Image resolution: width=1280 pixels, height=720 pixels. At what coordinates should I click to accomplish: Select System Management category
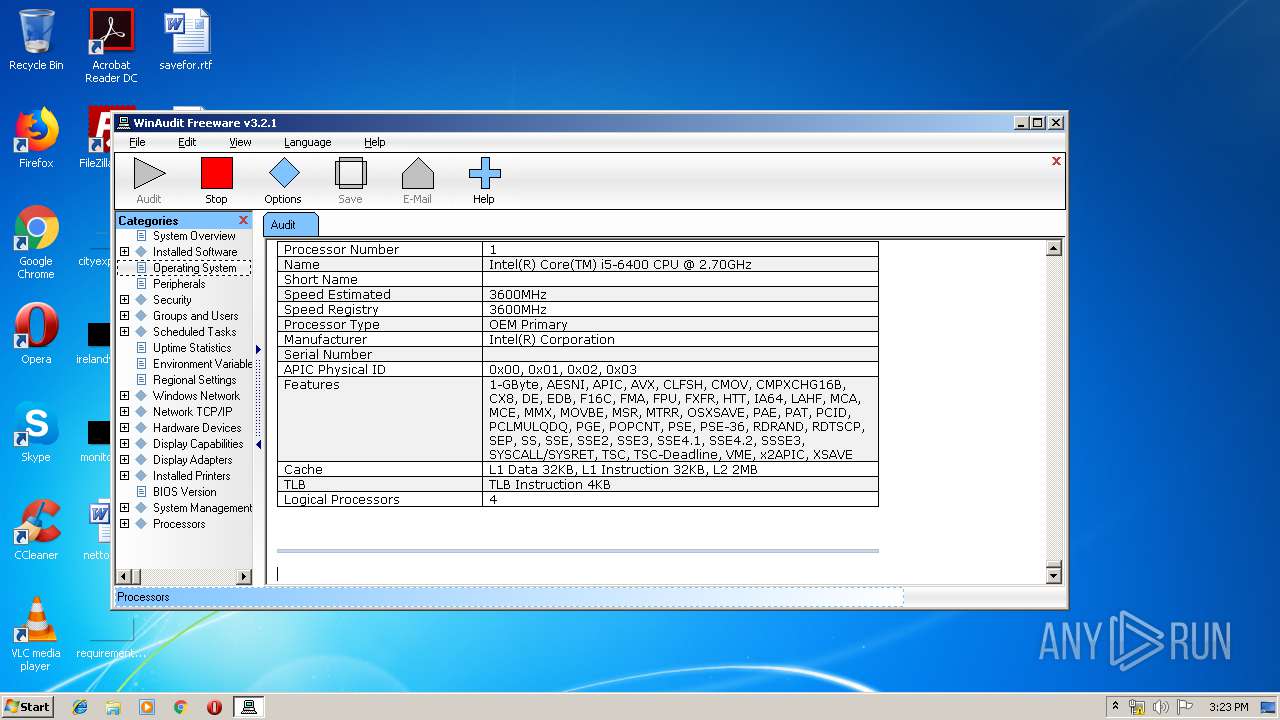(202, 508)
